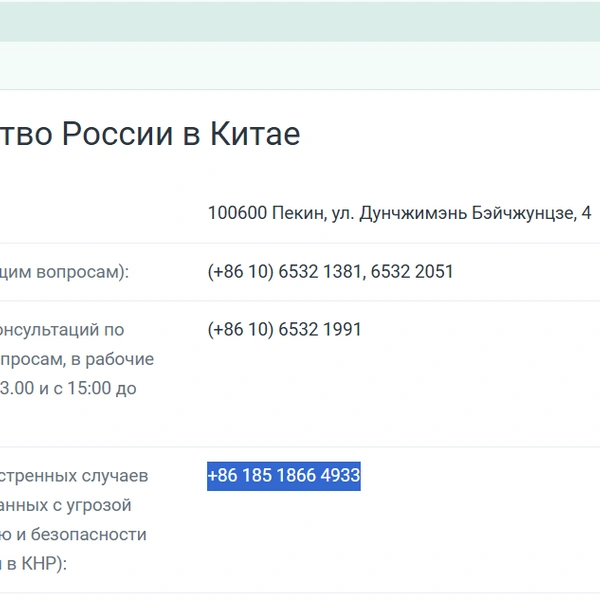Viewport: 600px width, 600px height.
Task: Click the light mint band below the banner
Action: pyautogui.click(x=300, y=65)
